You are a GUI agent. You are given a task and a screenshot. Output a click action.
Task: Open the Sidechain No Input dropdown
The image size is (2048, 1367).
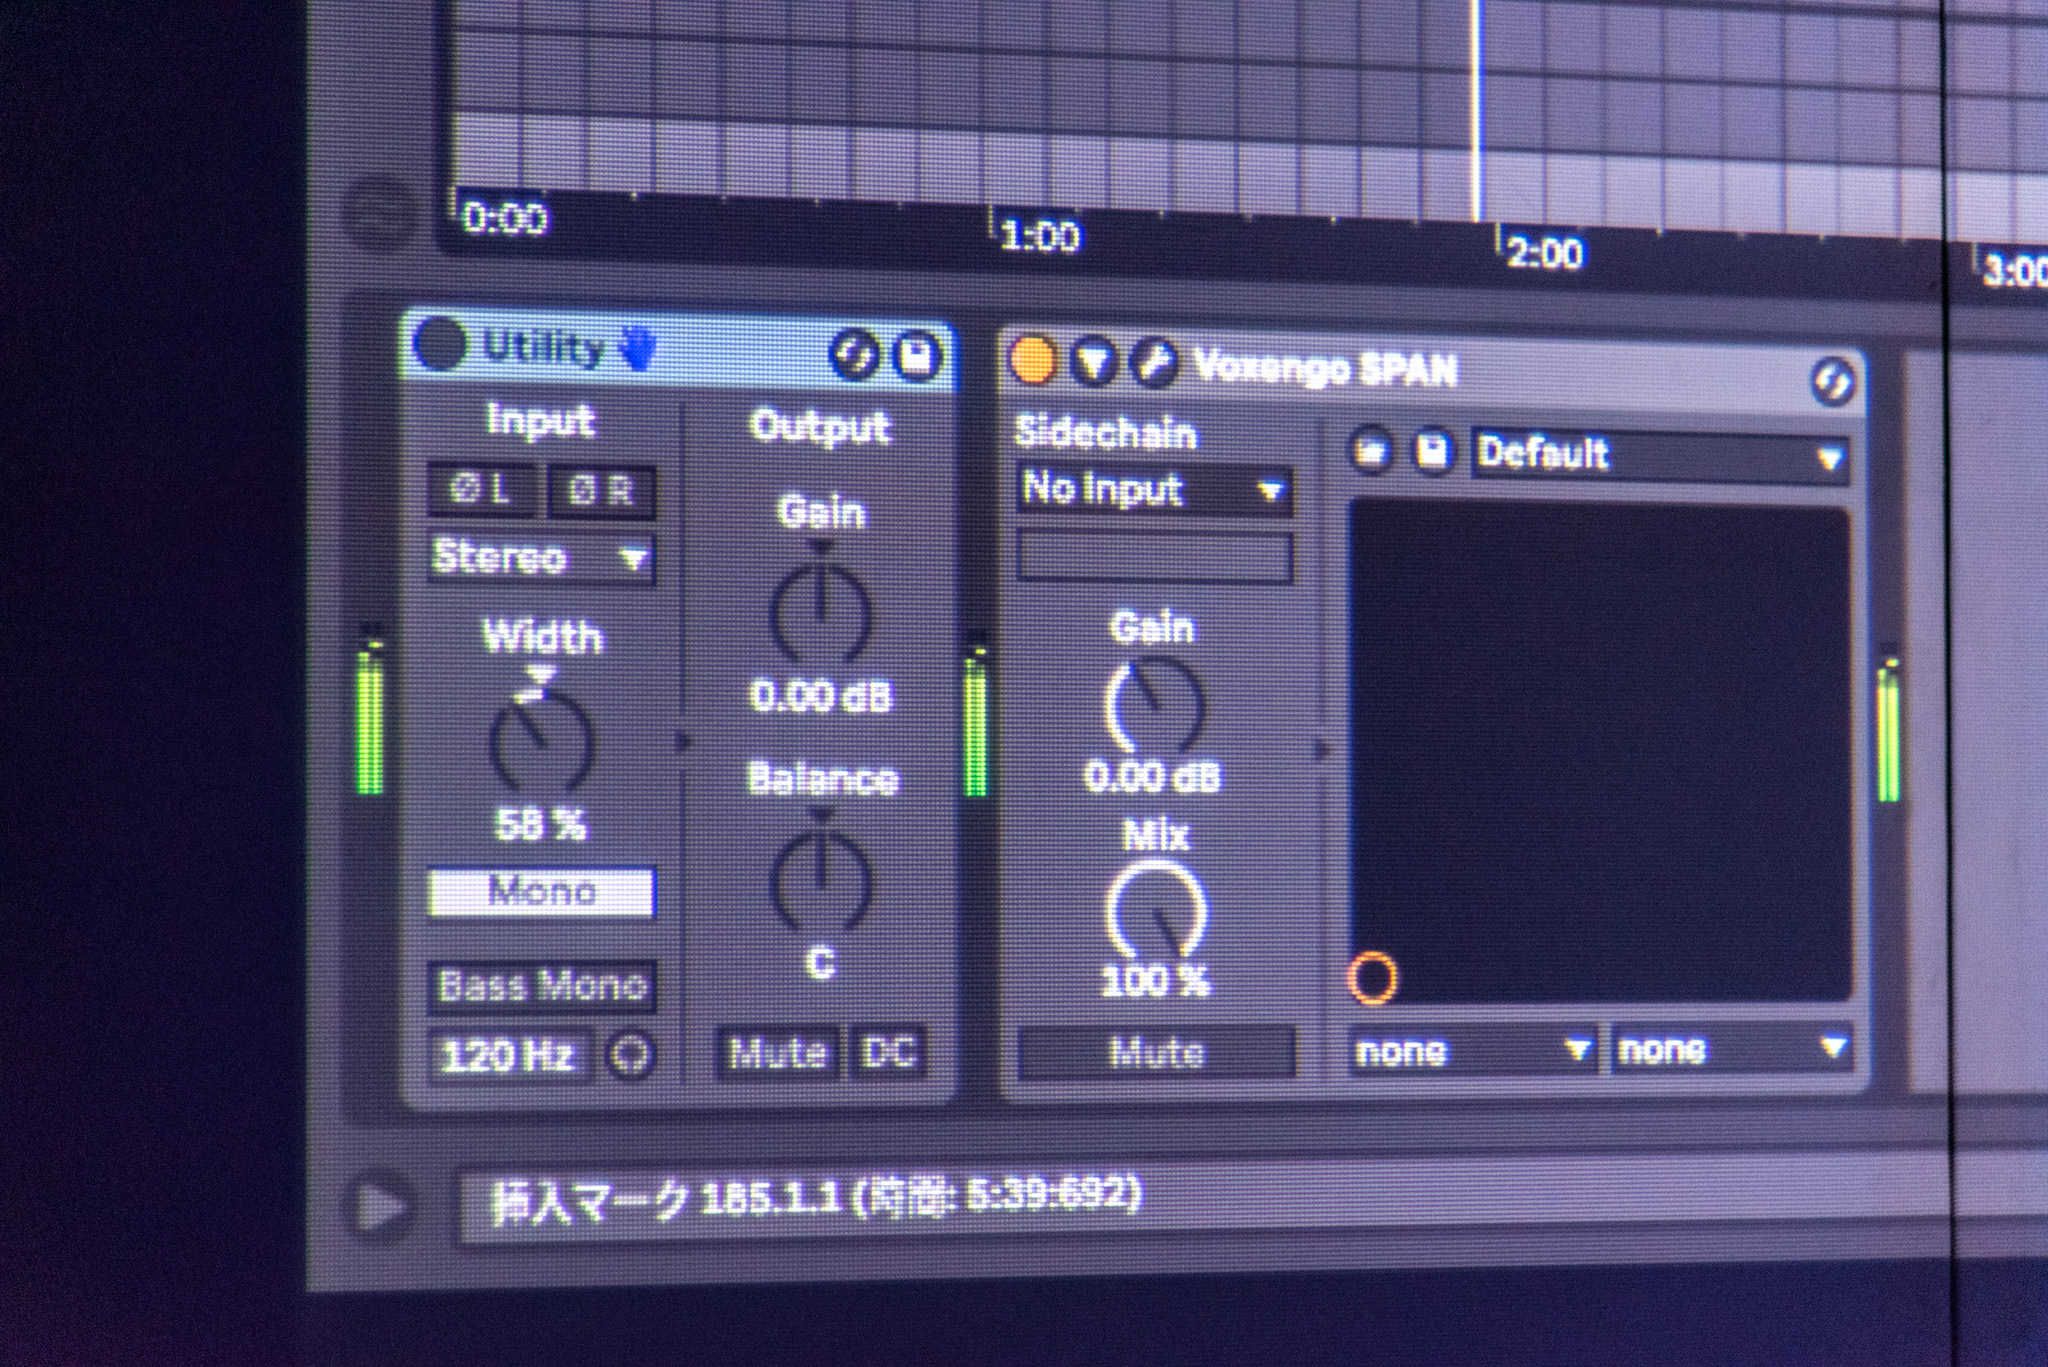point(1153,490)
